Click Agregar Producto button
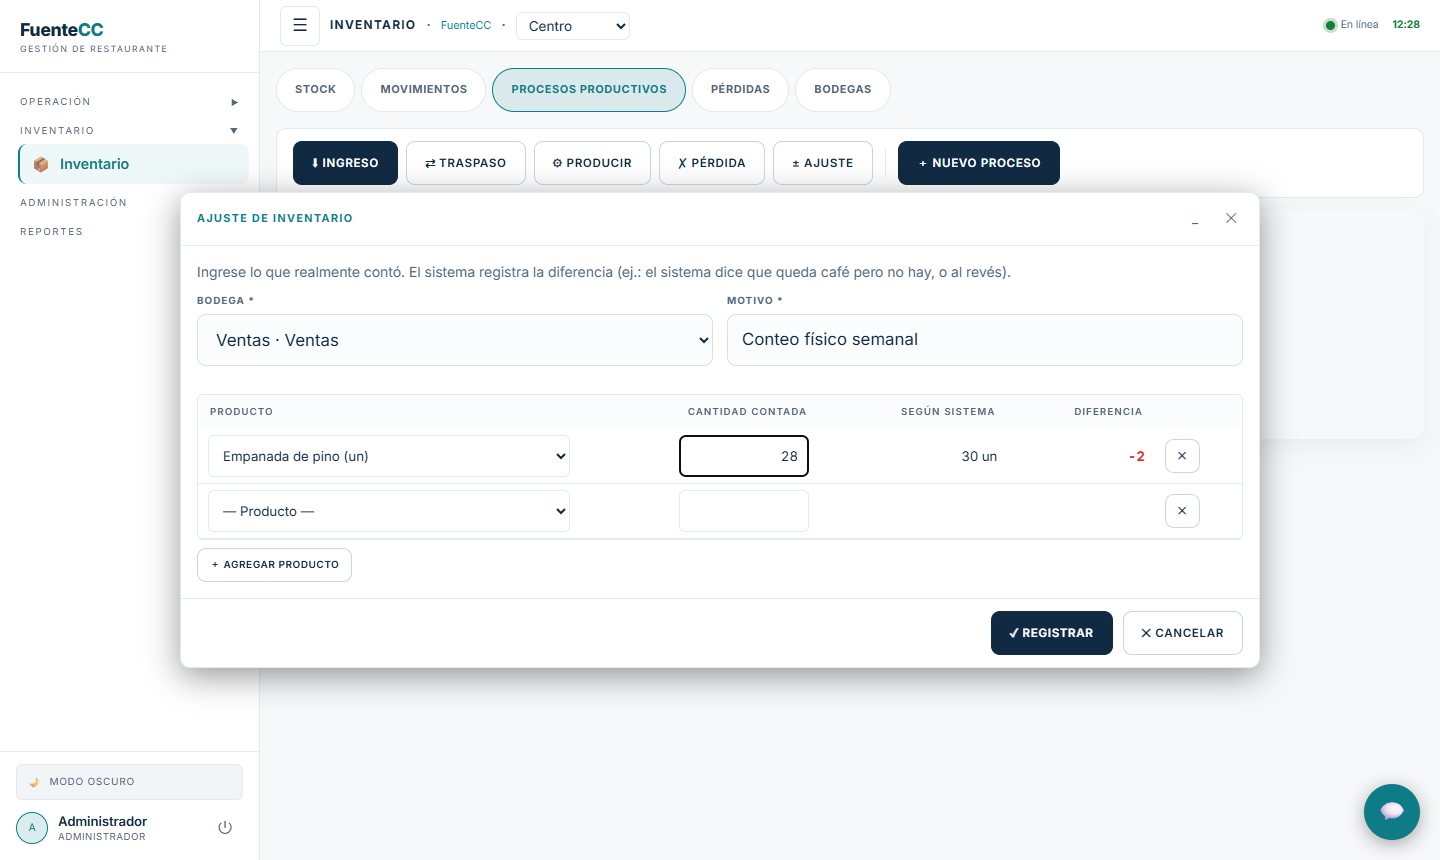This screenshot has height=860, width=1440. pos(274,565)
